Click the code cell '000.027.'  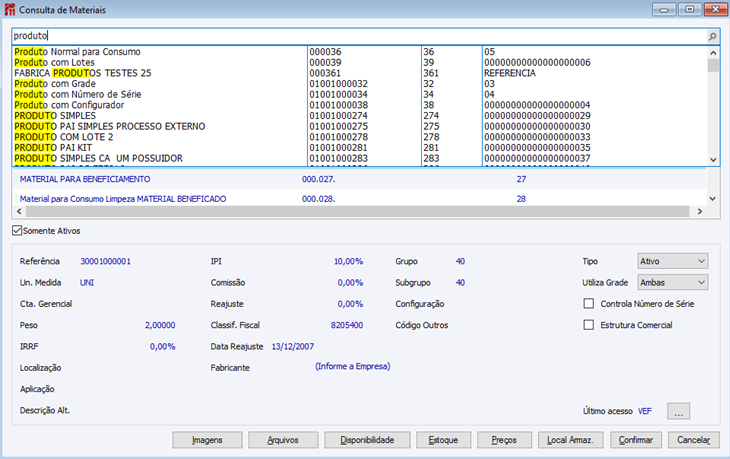(x=318, y=179)
